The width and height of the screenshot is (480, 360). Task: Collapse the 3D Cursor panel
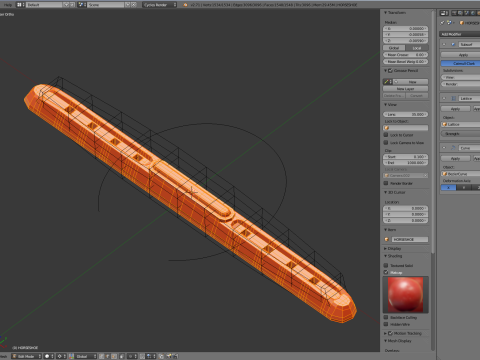386,192
